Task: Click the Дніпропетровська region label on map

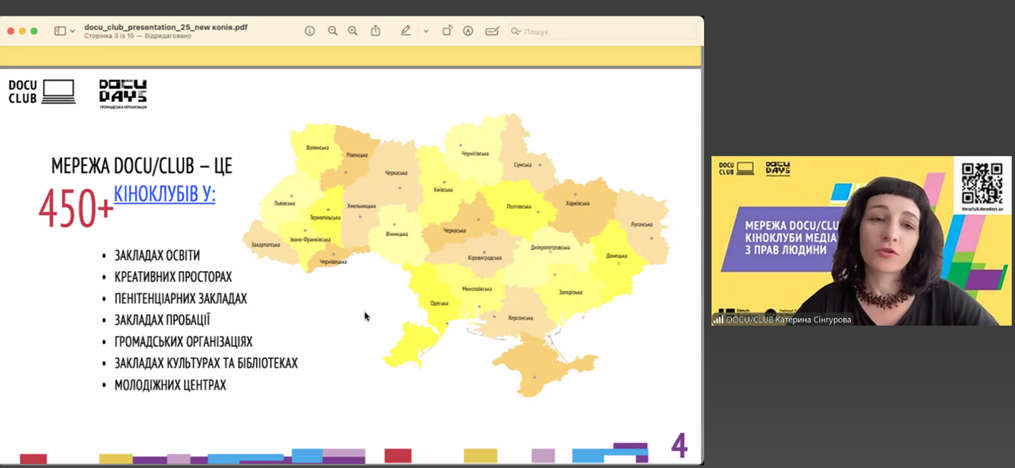Action: [550, 247]
